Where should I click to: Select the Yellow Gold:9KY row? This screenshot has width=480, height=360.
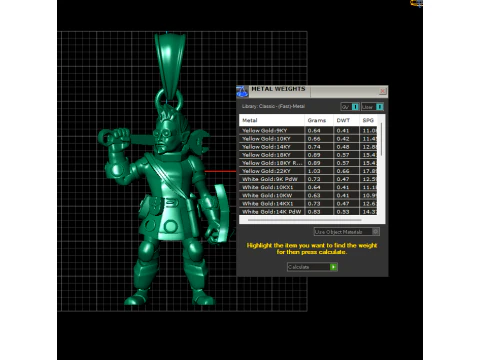308,130
